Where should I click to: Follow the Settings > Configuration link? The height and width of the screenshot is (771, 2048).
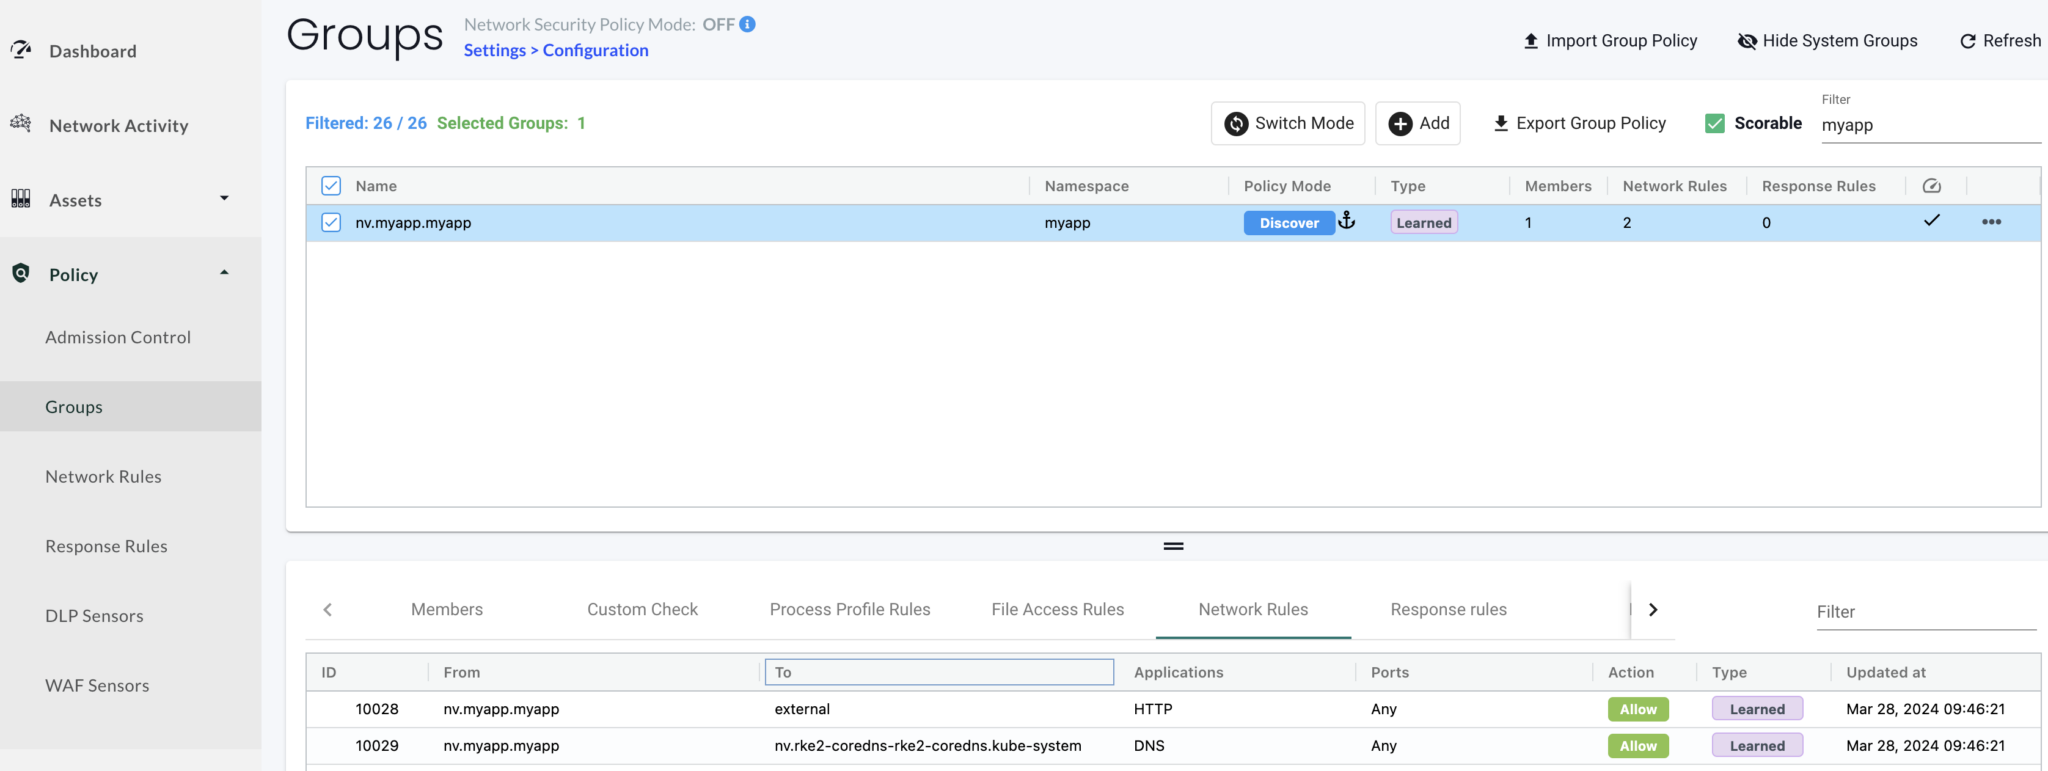[x=556, y=50]
